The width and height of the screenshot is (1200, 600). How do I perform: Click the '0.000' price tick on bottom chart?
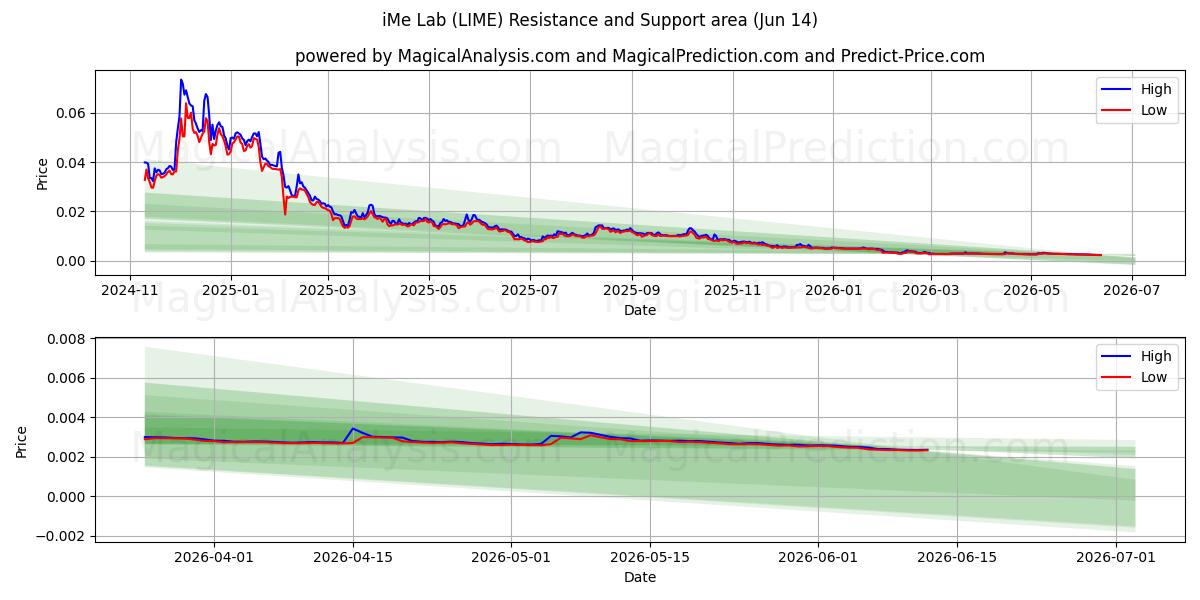point(68,497)
